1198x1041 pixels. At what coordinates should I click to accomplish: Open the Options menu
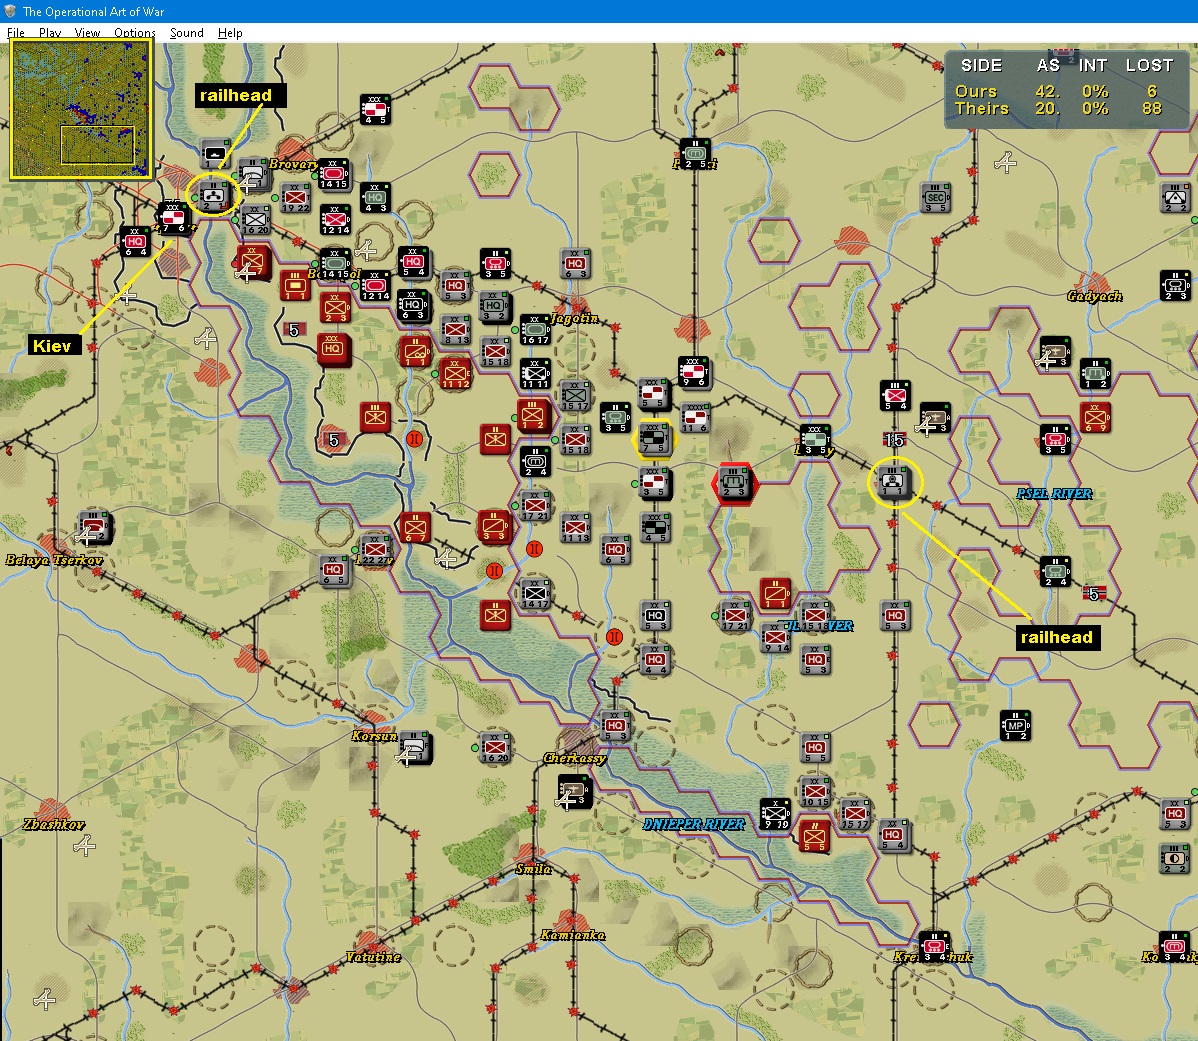(x=134, y=33)
